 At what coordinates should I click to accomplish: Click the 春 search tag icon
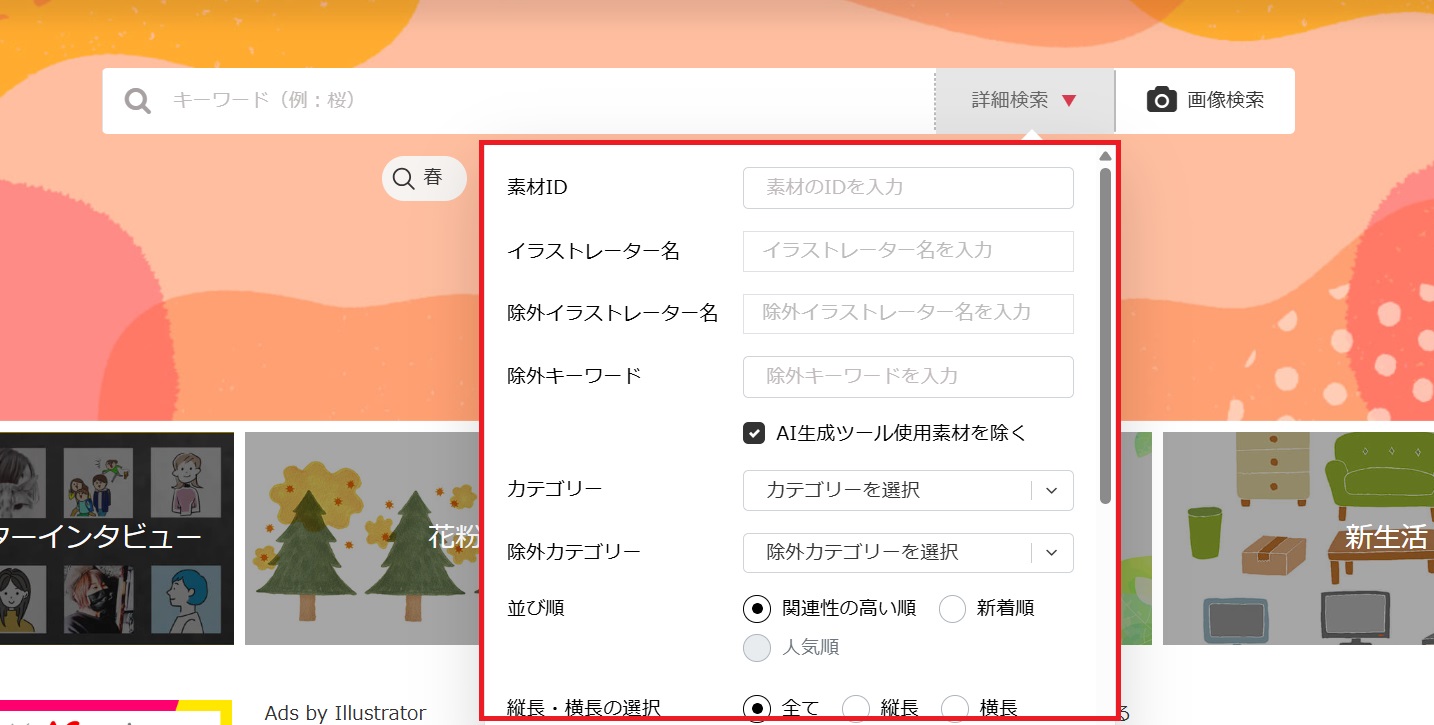pyautogui.click(x=404, y=178)
